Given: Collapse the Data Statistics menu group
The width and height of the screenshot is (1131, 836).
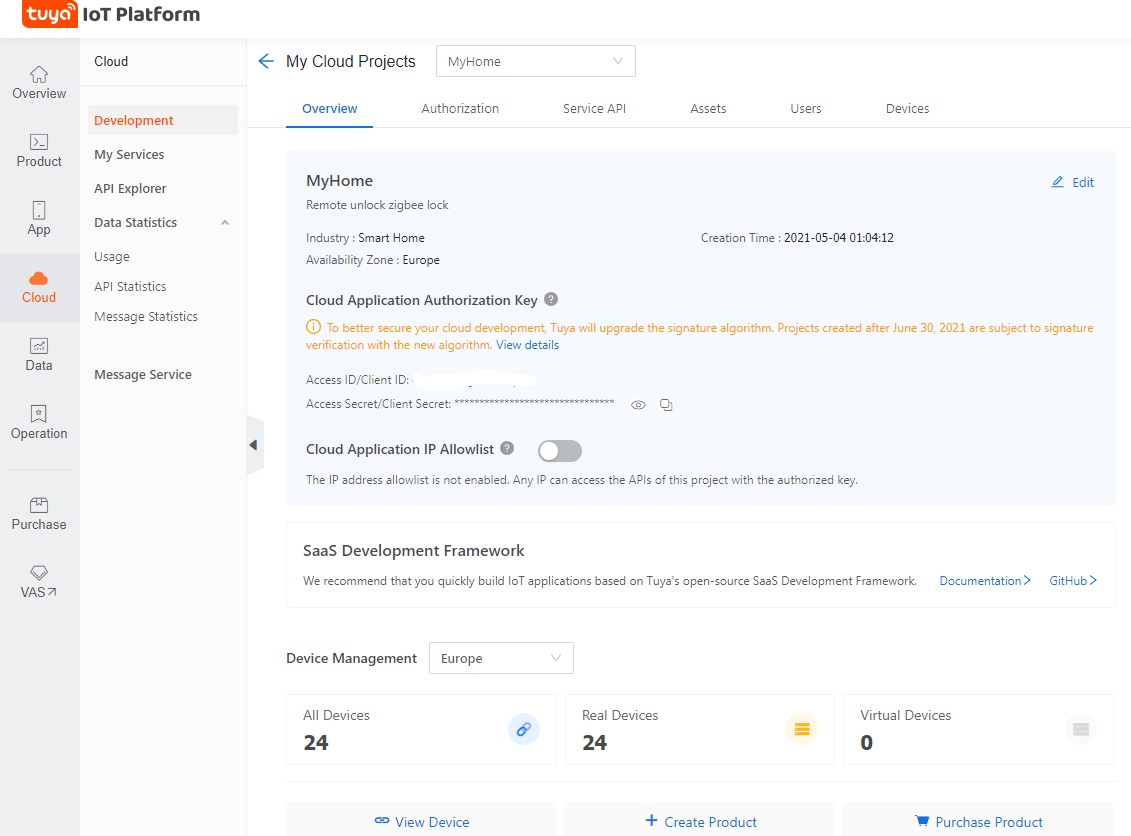Looking at the screenshot, I should tap(225, 223).
